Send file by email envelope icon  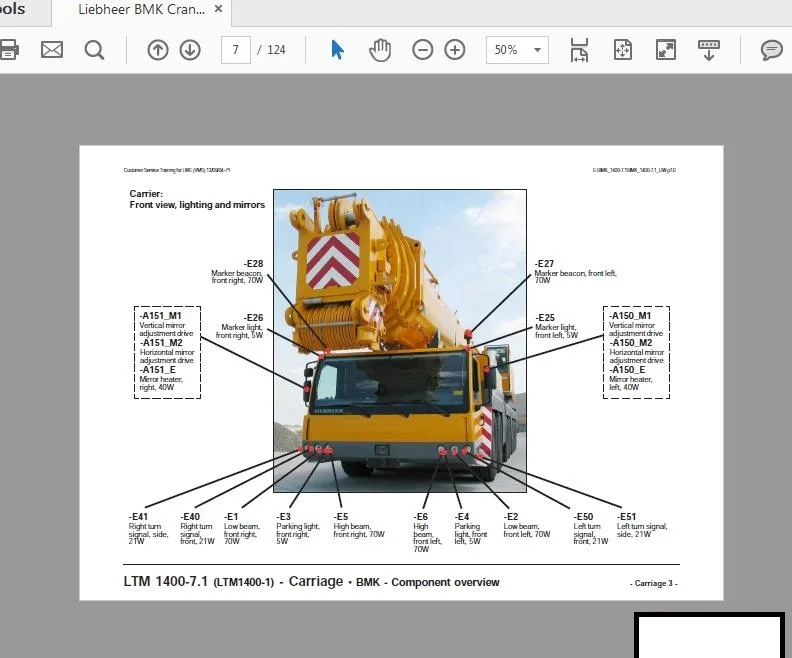coord(52,49)
